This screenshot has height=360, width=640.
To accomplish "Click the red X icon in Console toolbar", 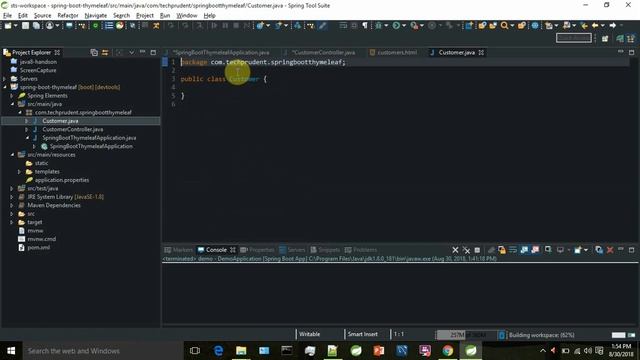I will coord(610,250).
